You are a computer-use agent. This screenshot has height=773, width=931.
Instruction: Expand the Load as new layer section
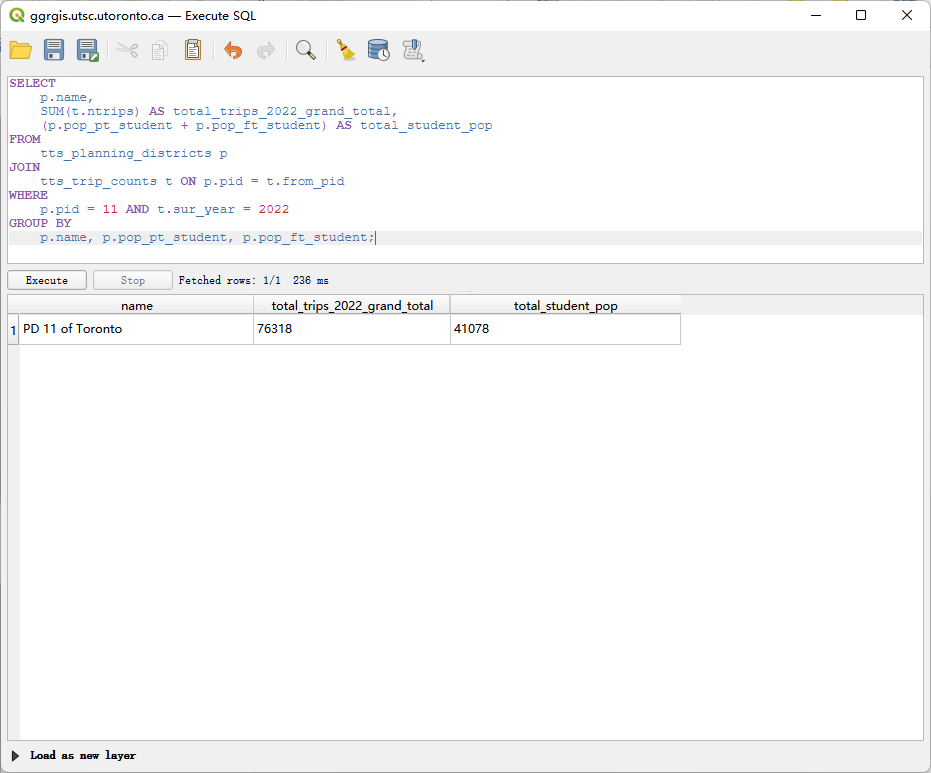[x=15, y=756]
